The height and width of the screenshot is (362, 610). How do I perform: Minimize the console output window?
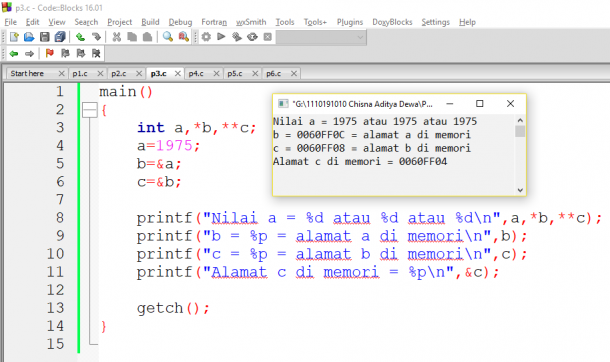450,104
